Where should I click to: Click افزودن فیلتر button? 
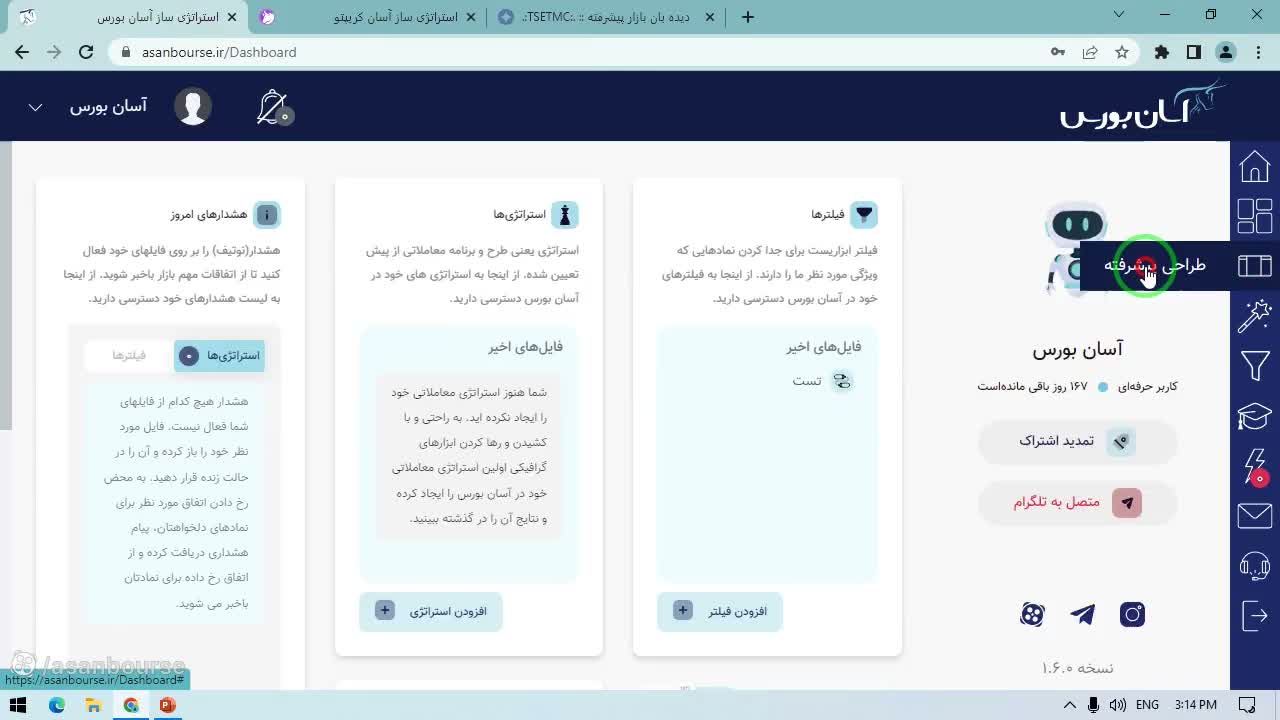(720, 611)
